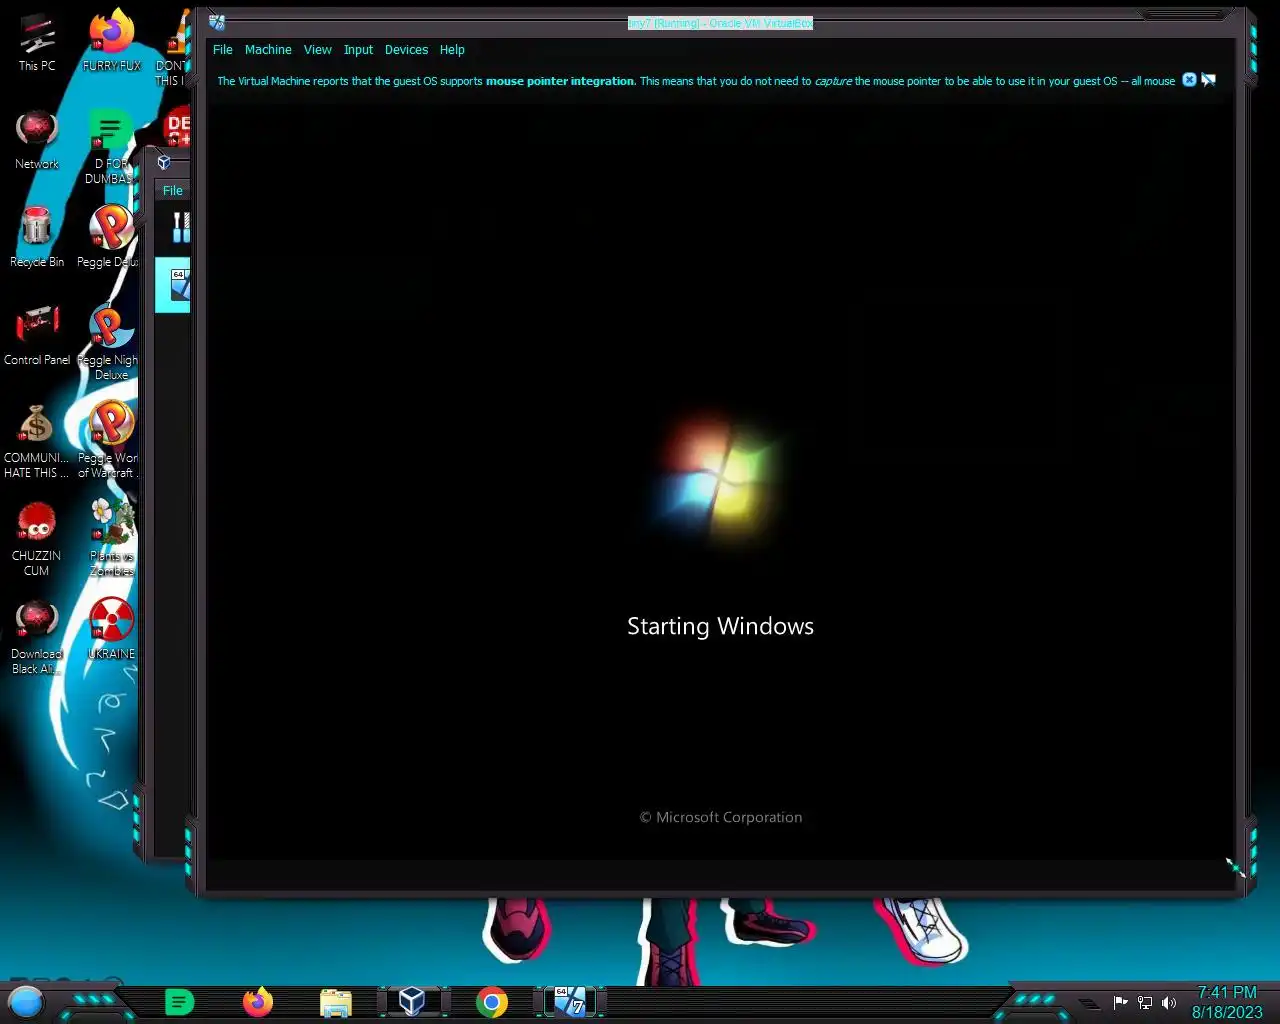The height and width of the screenshot is (1024, 1280).
Task: Open the File menu of the VM window
Action: click(222, 50)
